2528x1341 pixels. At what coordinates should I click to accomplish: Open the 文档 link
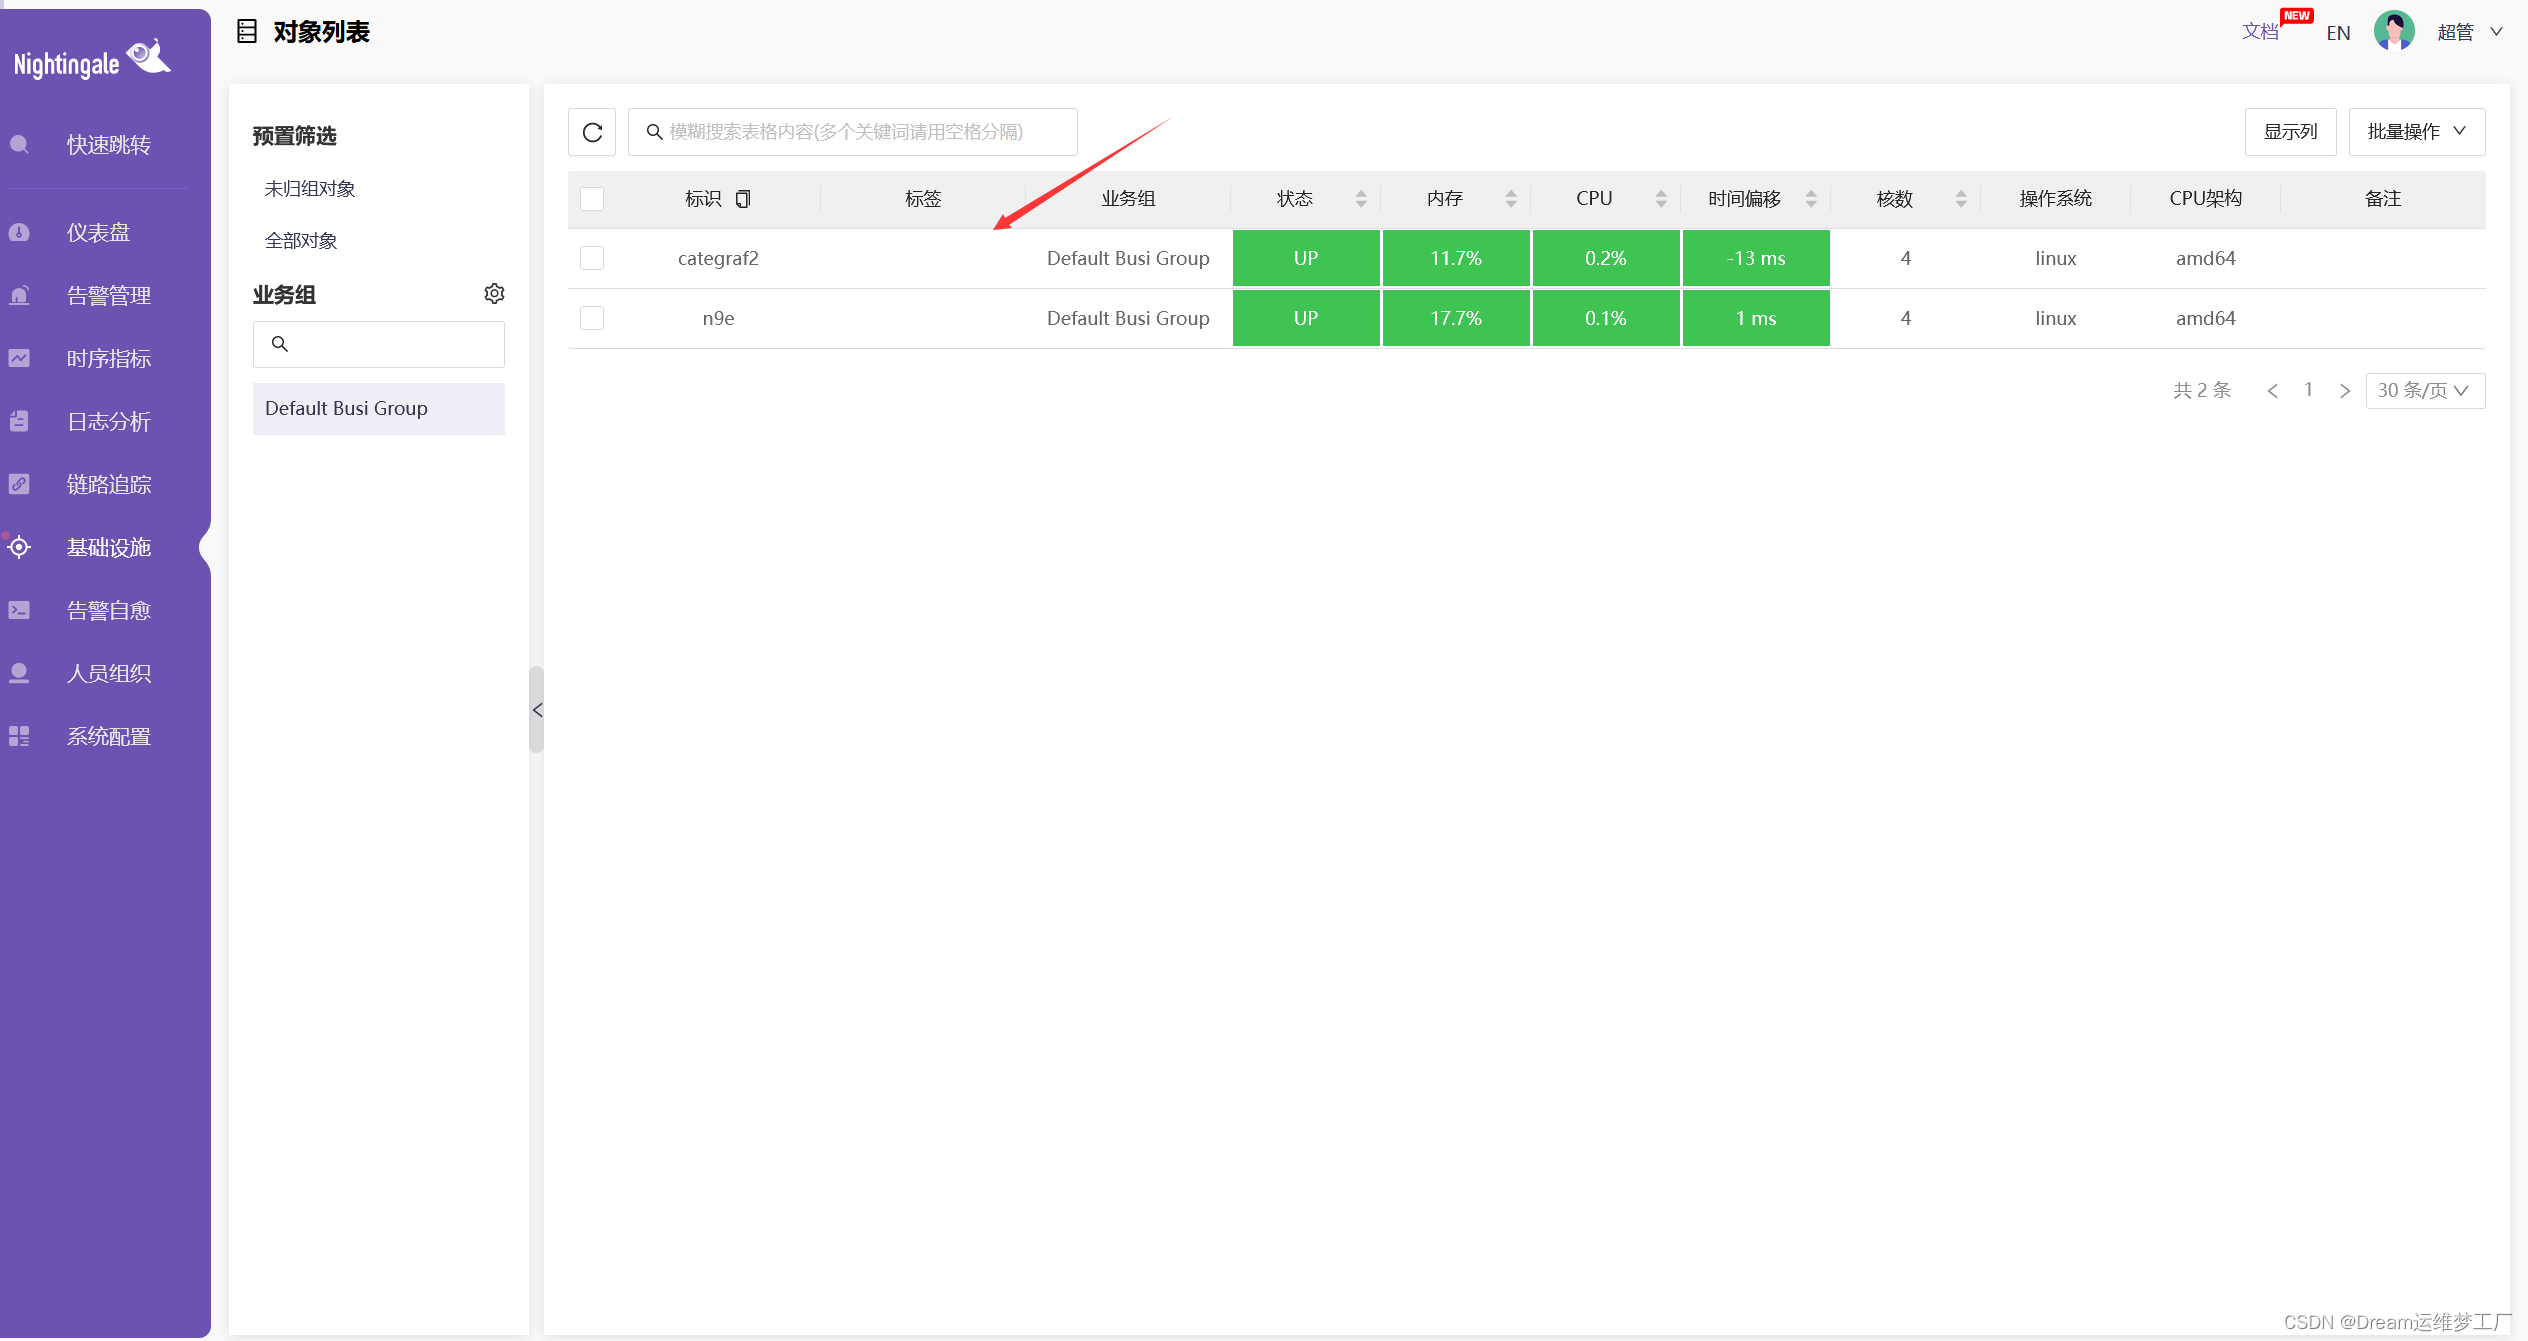pos(2259,32)
